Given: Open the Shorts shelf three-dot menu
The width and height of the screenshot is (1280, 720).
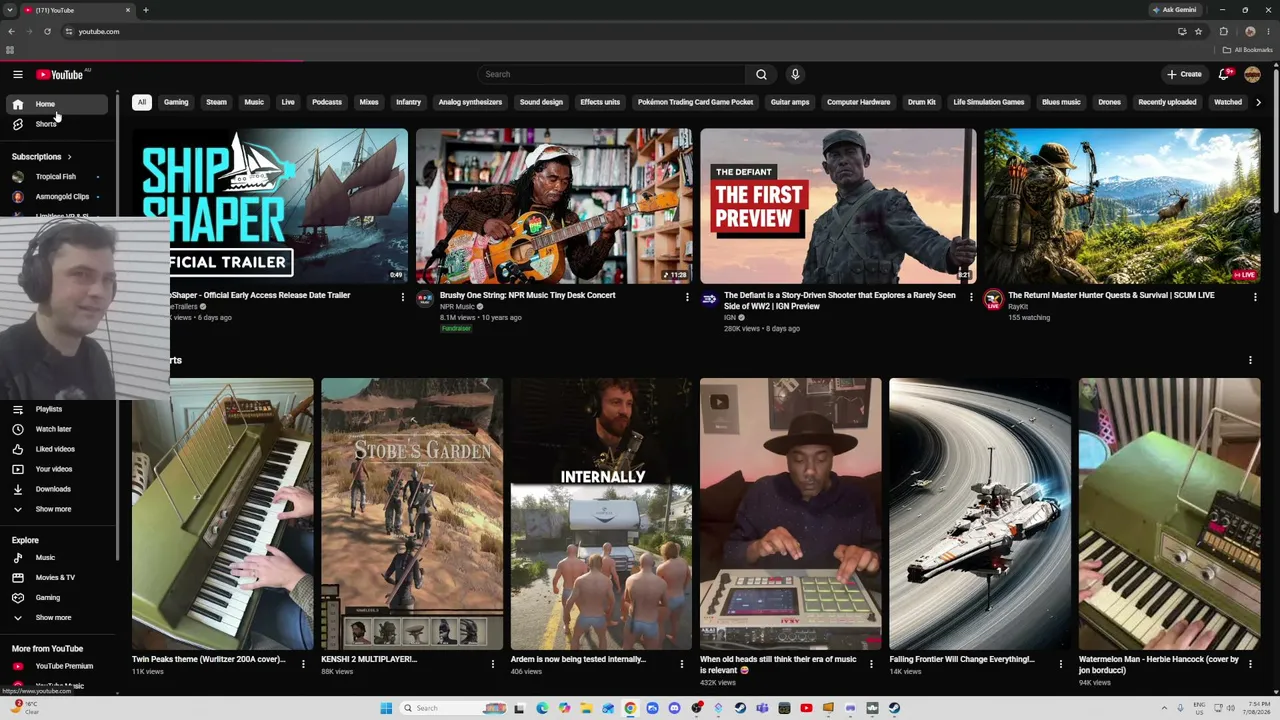Looking at the screenshot, I should click(x=1250, y=360).
